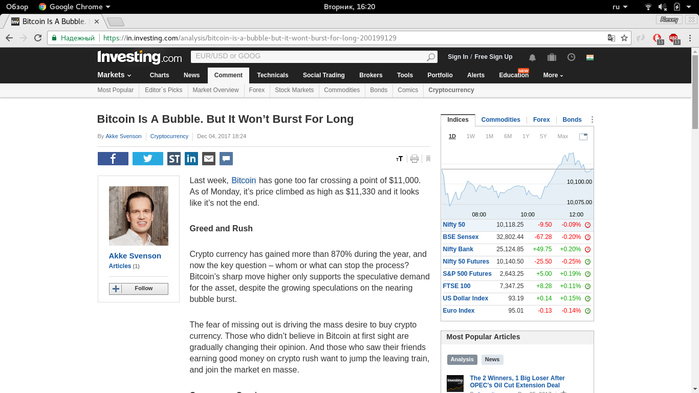This screenshot has height=393, width=699.
Task: Open the Cryptocurrency sub-menu item
Action: [x=451, y=90]
